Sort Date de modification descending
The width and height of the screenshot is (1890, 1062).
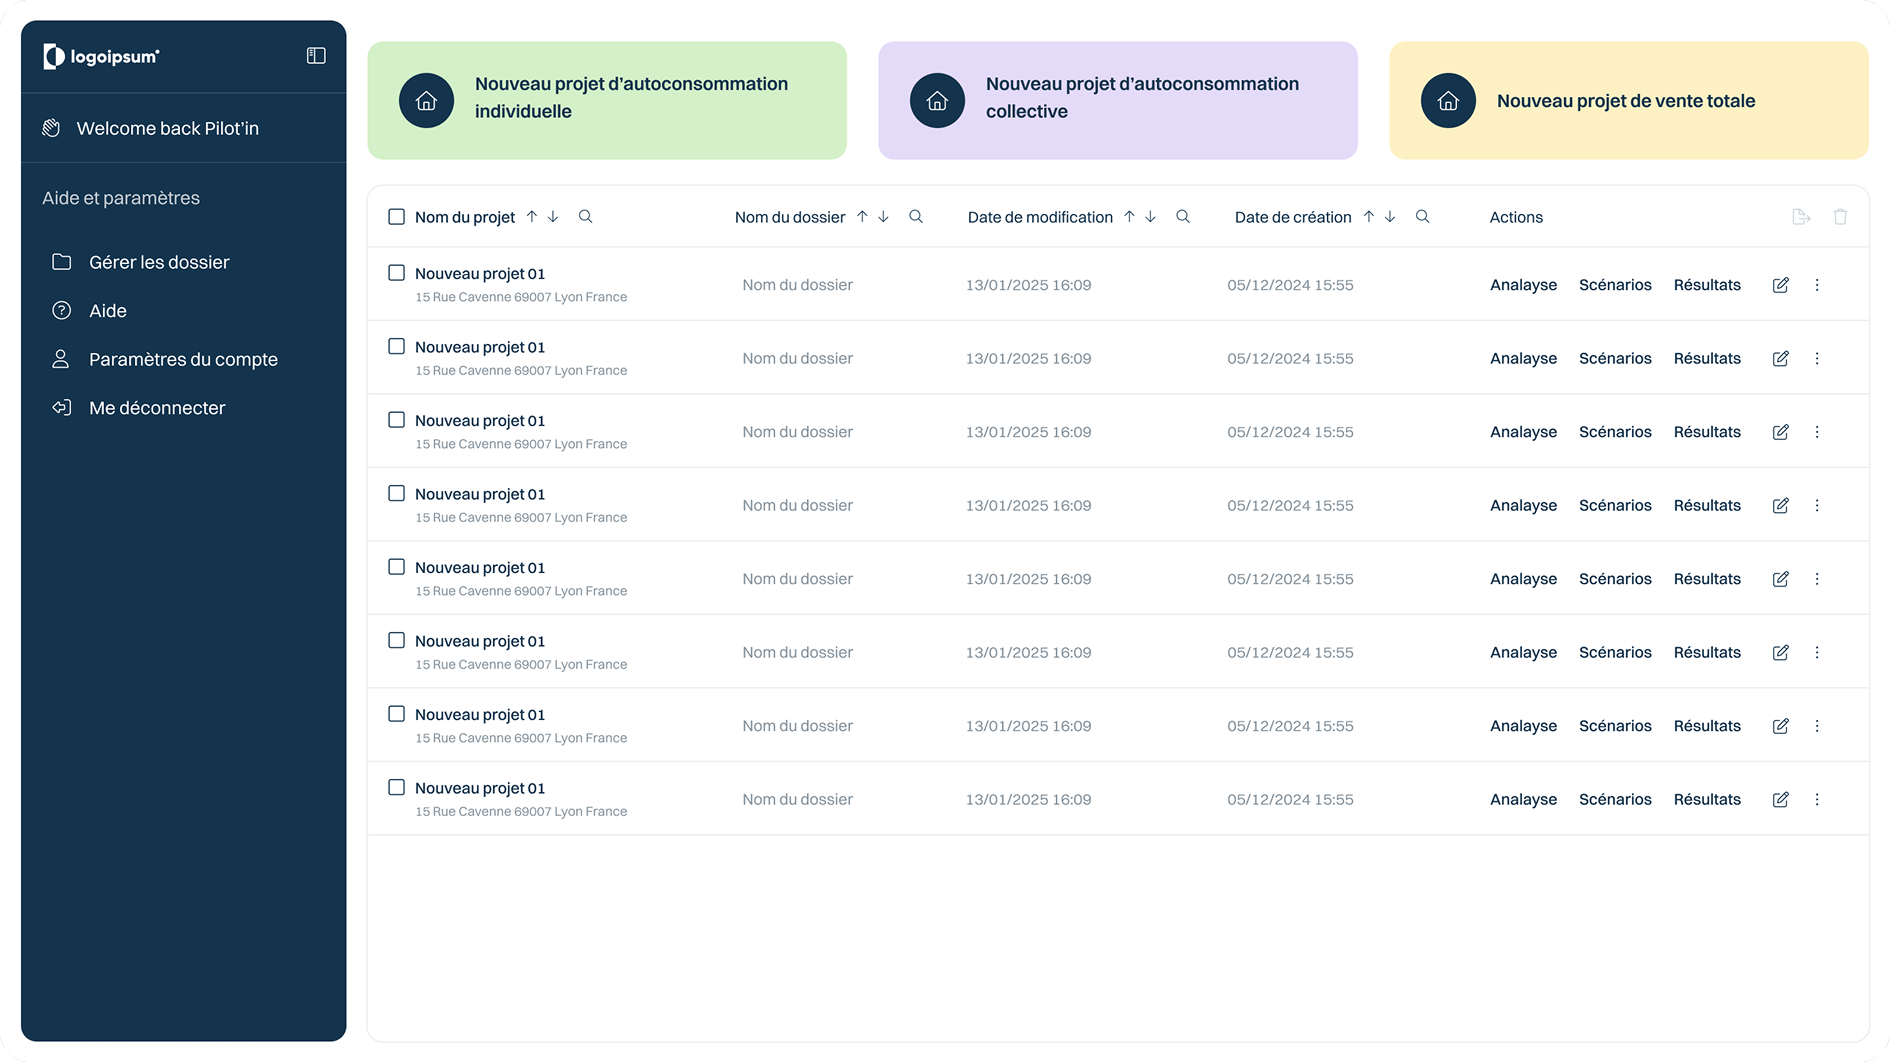[x=1151, y=216]
